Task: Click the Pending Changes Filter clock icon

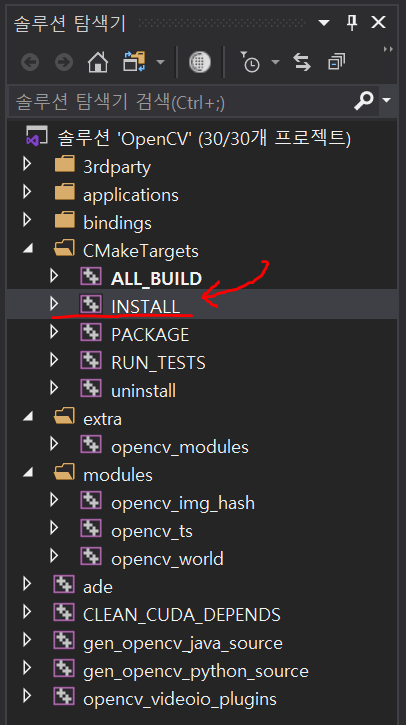Action: tap(249, 62)
